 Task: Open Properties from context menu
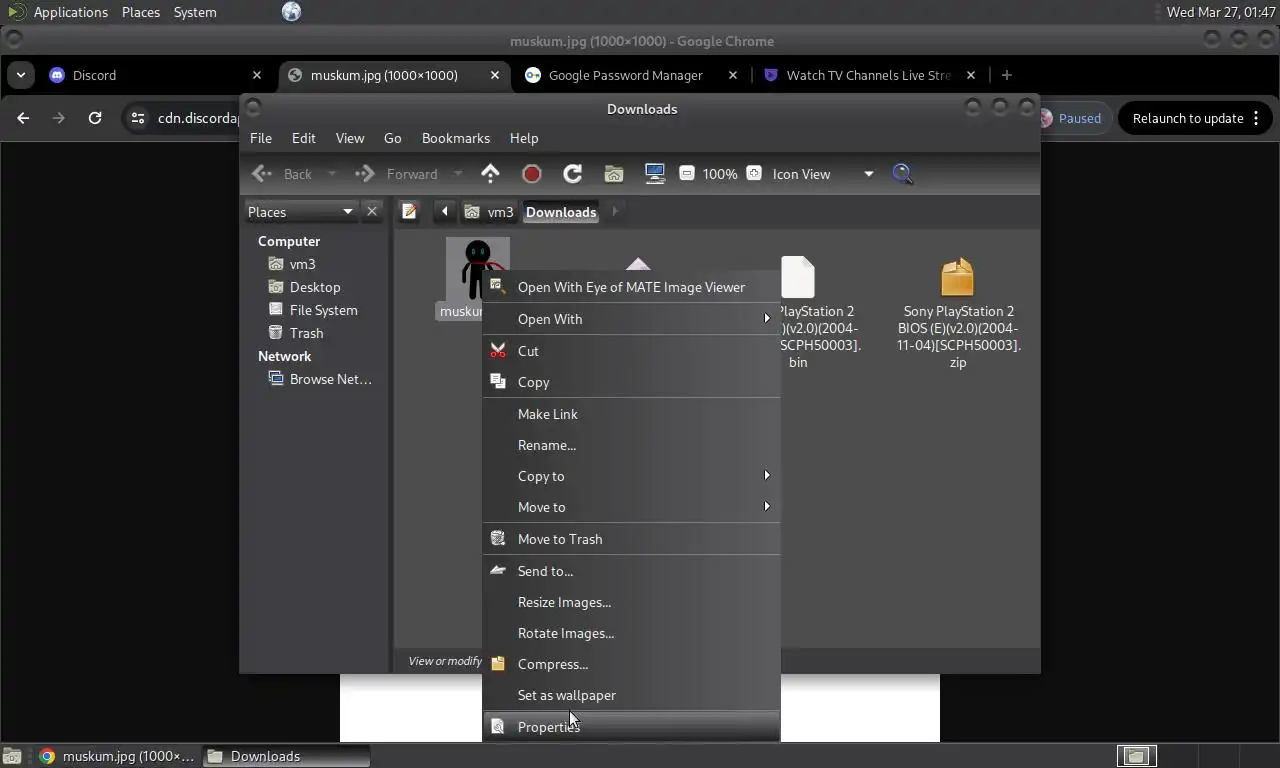[631, 727]
